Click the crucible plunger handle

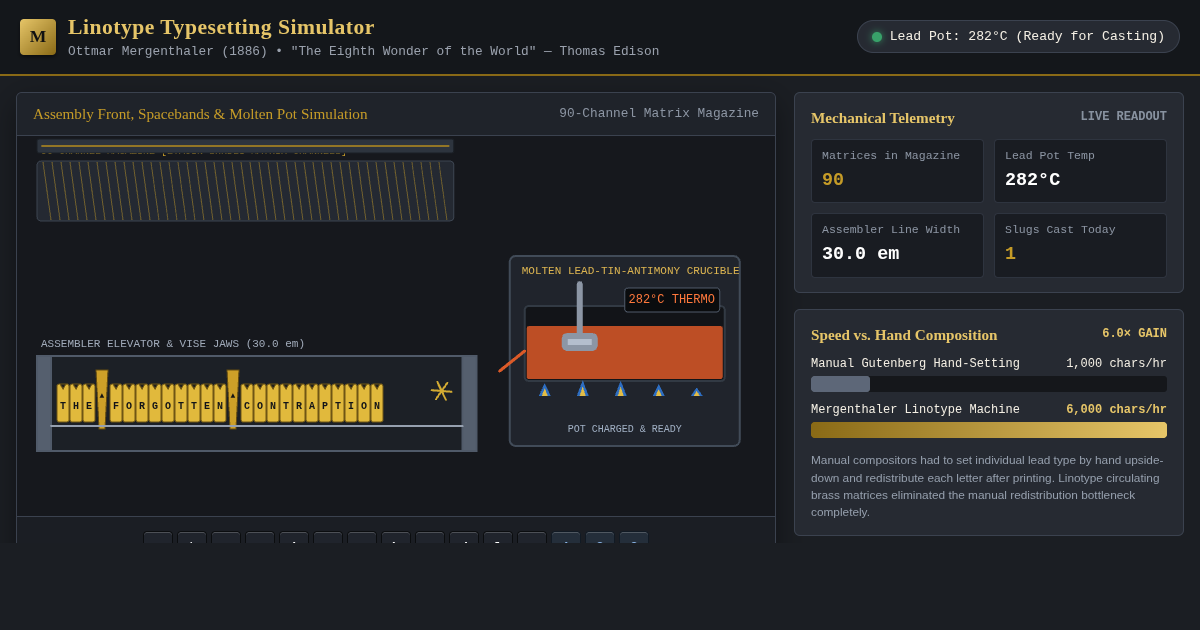click(579, 308)
